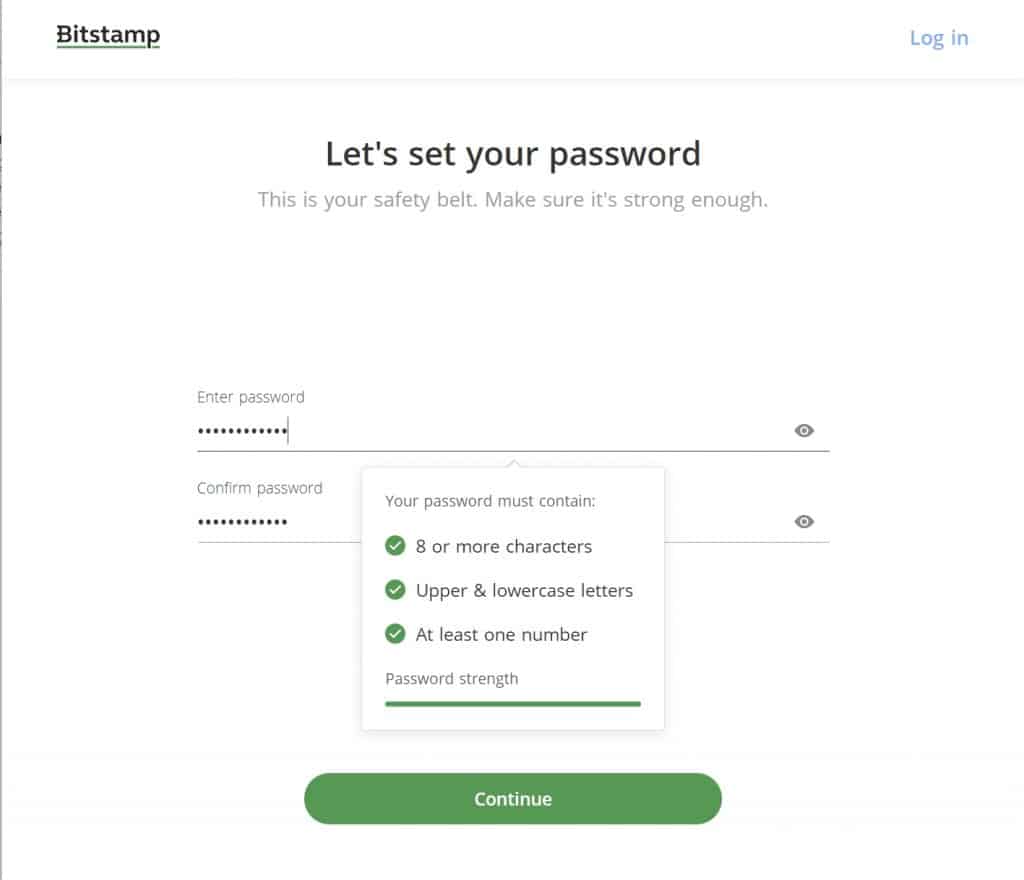Screen dimensions: 1024x880
Task: Click the checkmark beside 'At least one number'
Action: point(395,634)
